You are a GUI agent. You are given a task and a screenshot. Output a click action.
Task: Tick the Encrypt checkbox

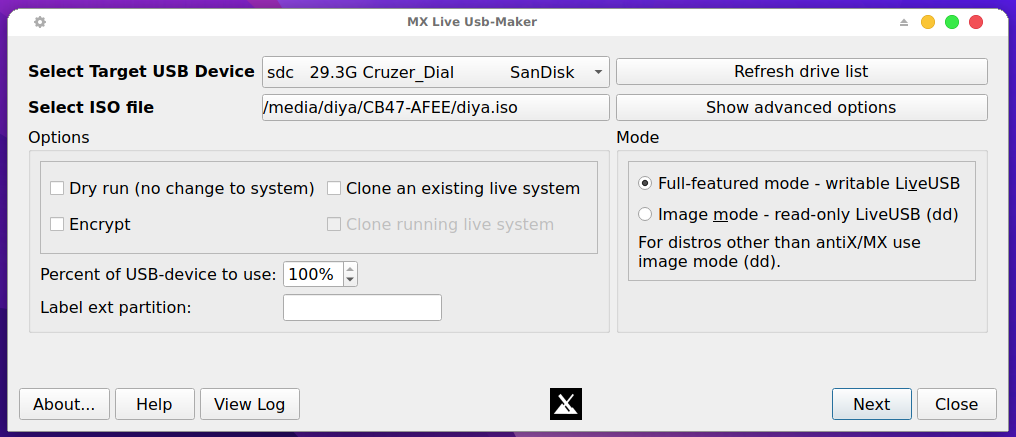pyautogui.click(x=57, y=224)
